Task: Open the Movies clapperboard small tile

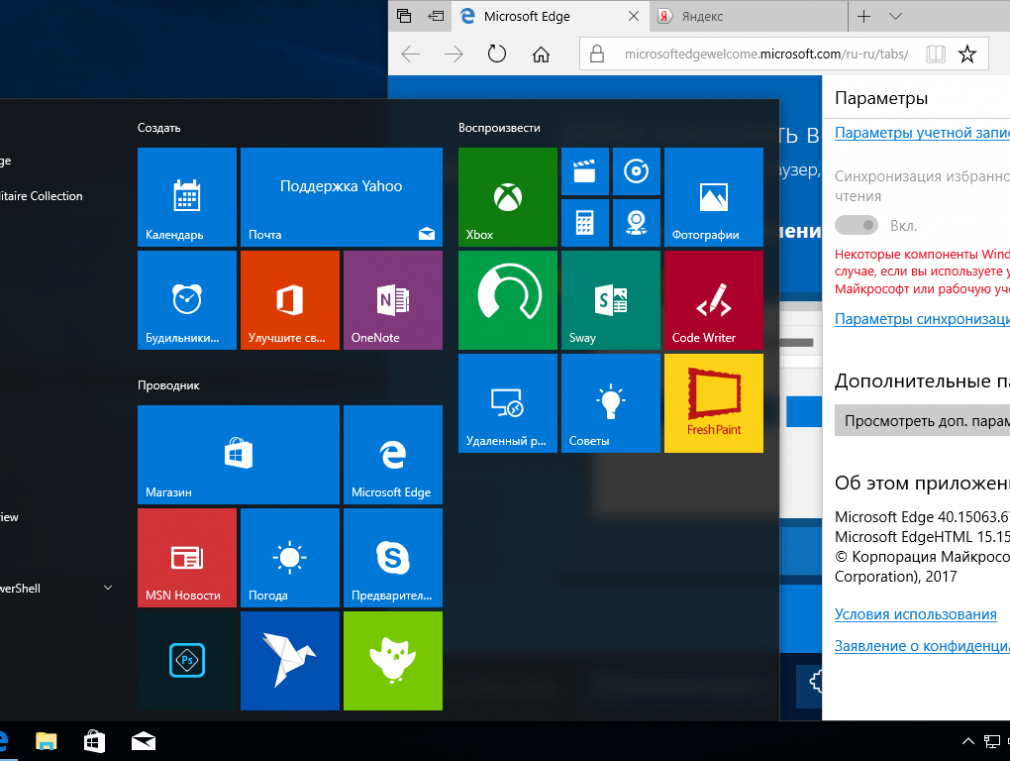Action: pos(585,171)
